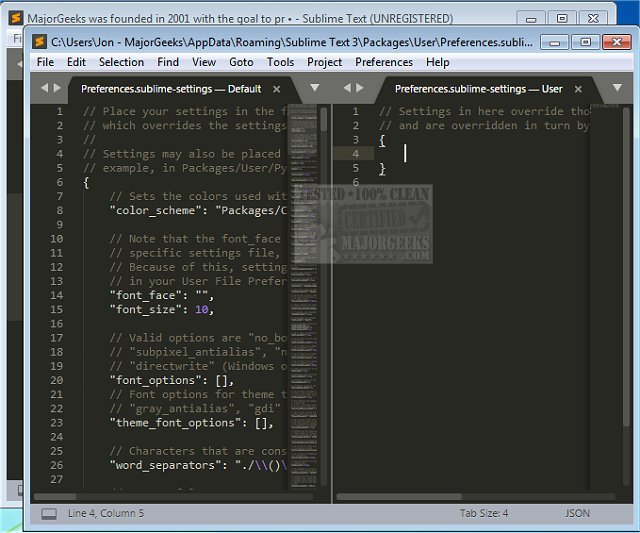This screenshot has width=640, height=533.
Task: Open the Preferences menu
Action: (384, 62)
